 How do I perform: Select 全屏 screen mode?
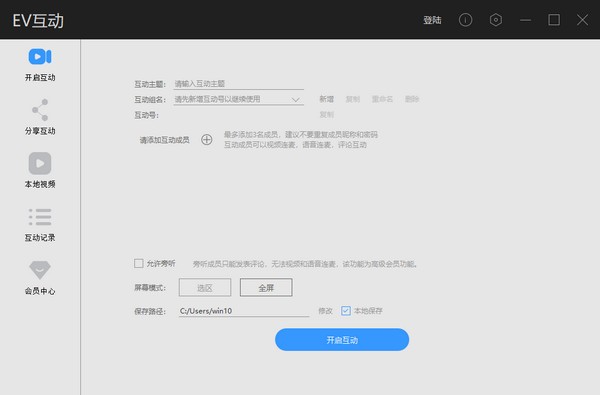click(266, 287)
